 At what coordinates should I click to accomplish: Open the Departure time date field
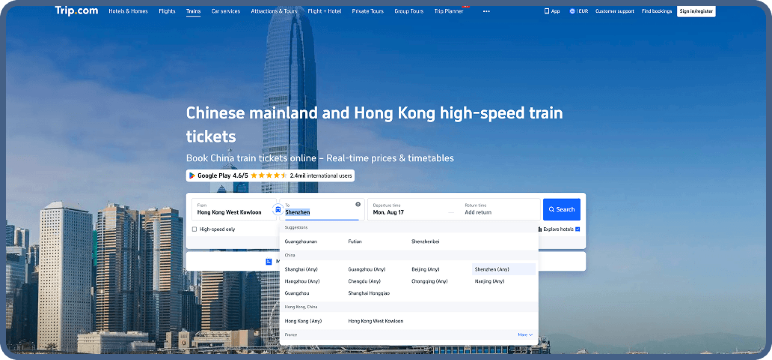pos(409,209)
